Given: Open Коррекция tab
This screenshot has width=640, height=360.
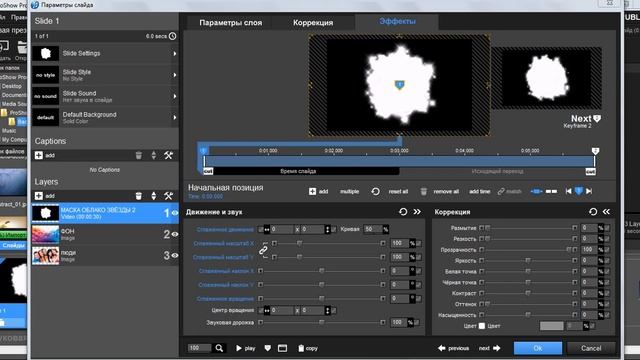Looking at the screenshot, I should coord(313,23).
